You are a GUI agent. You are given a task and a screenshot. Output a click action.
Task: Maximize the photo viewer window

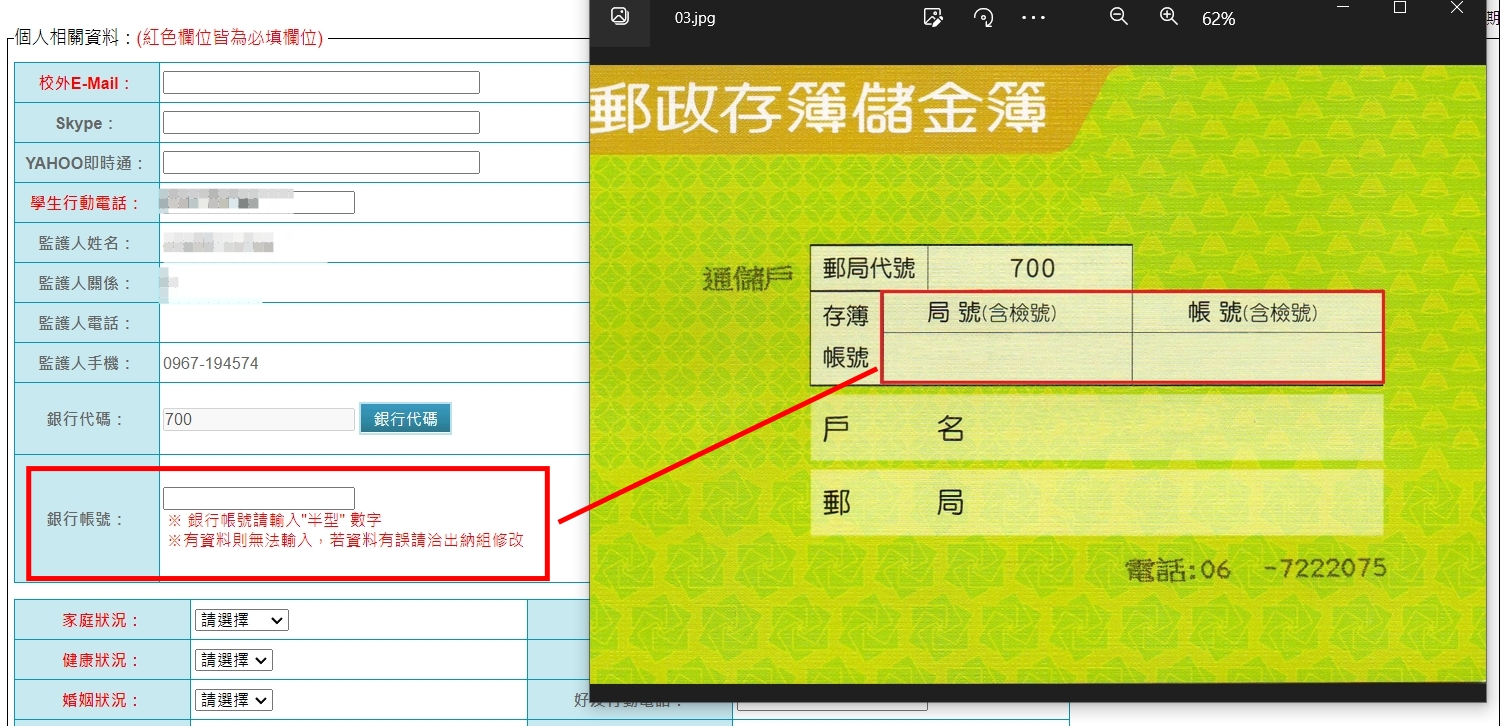tap(1400, 8)
